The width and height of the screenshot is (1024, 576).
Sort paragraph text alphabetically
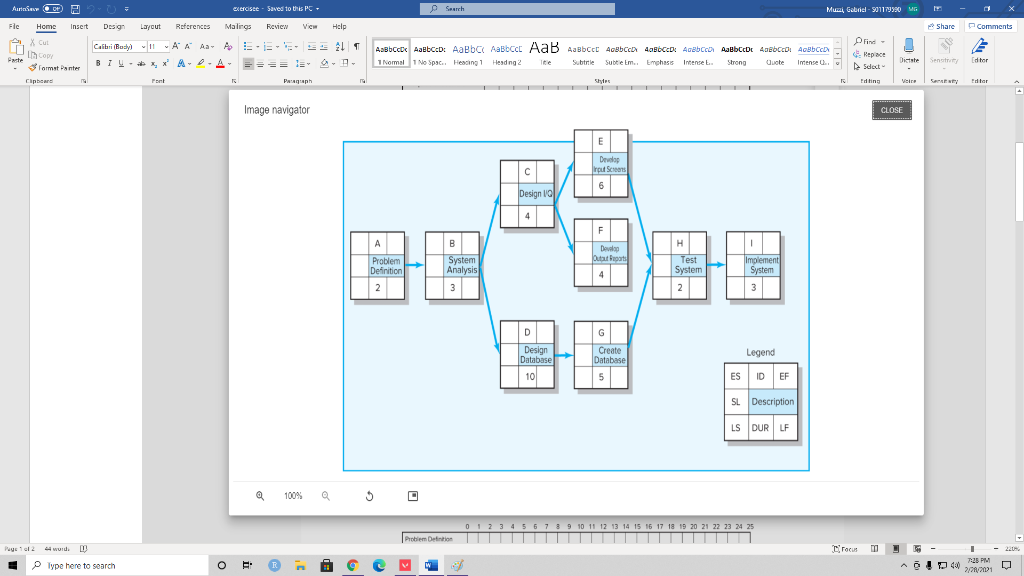tap(340, 46)
